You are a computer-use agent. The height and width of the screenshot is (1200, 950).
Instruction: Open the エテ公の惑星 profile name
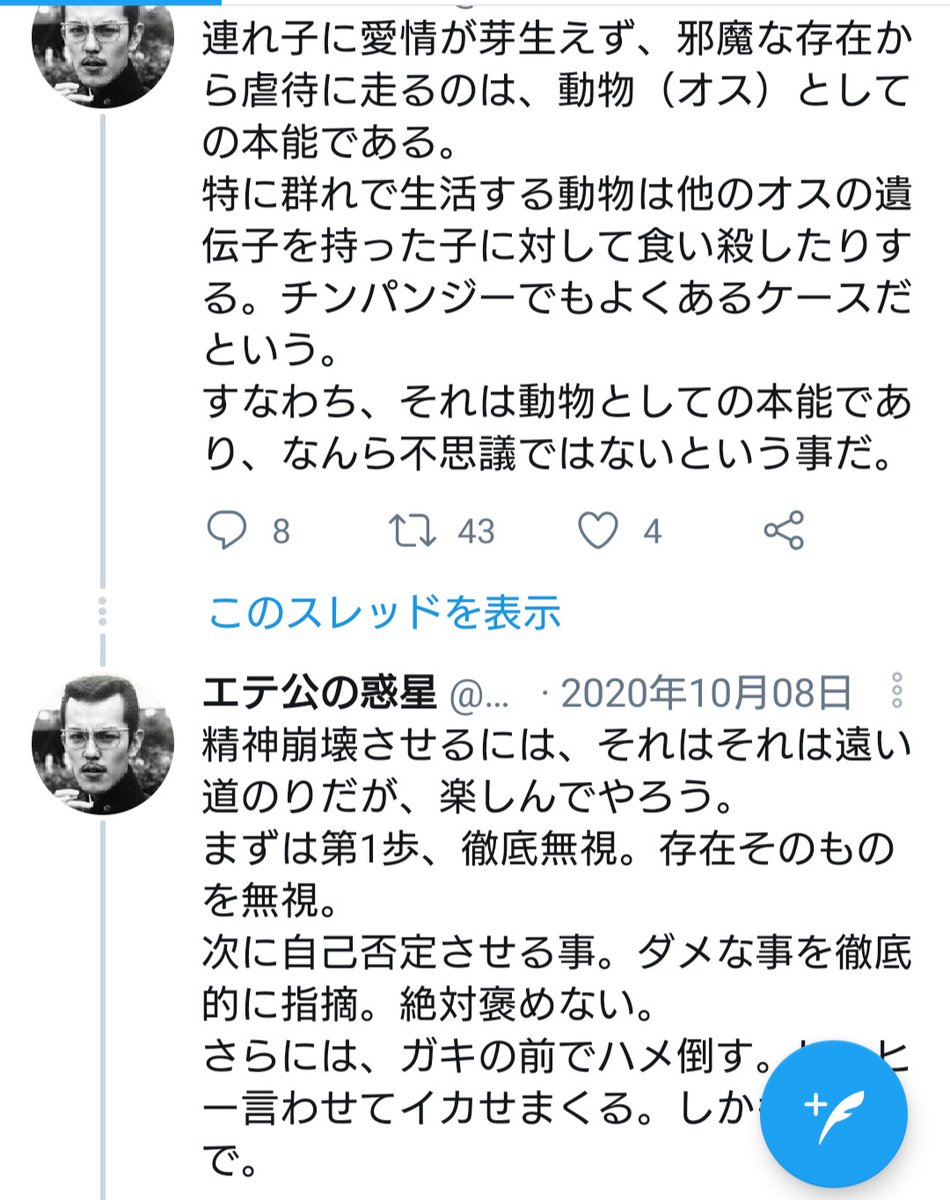[x=319, y=692]
